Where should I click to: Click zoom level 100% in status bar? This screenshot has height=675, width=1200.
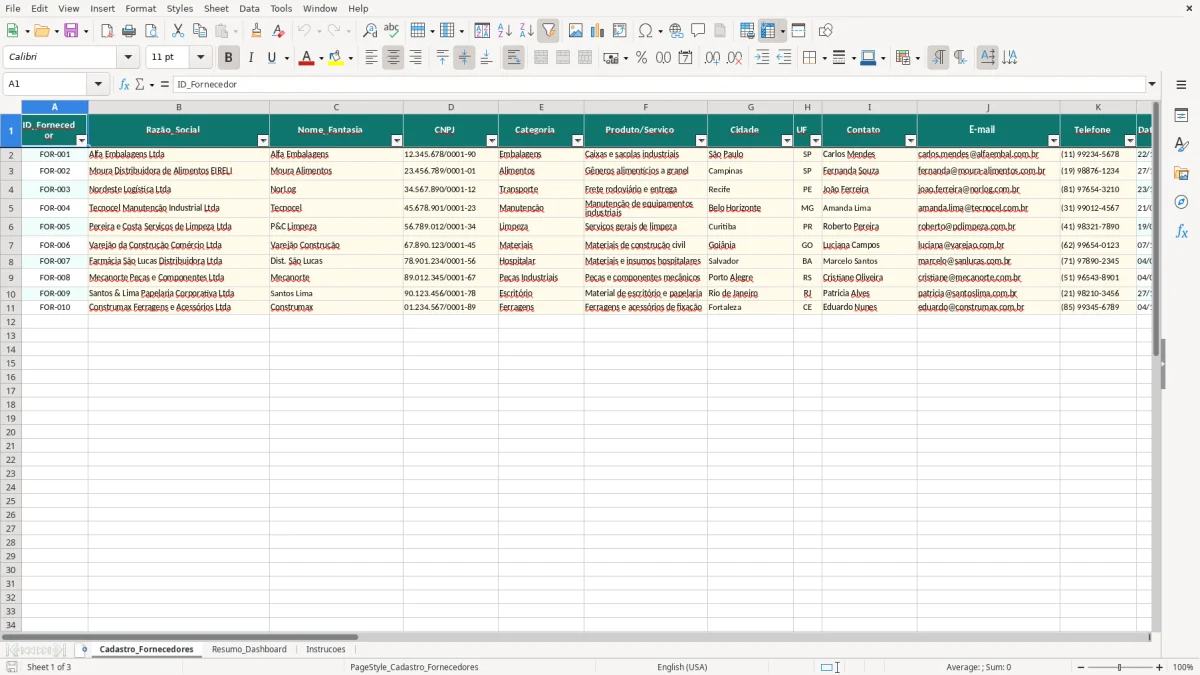coord(1183,667)
